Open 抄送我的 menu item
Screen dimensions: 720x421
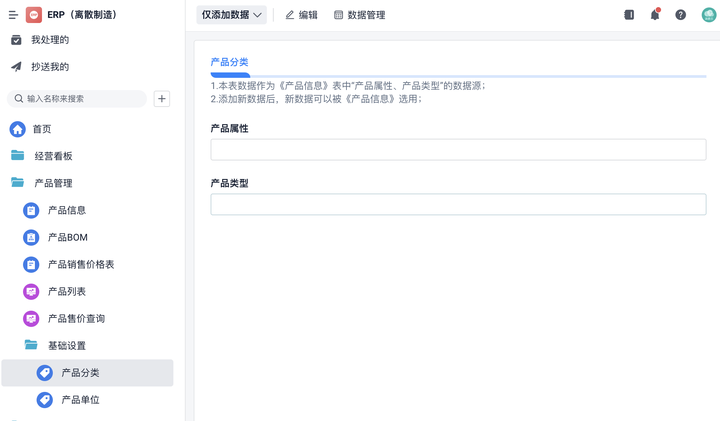coord(49,67)
